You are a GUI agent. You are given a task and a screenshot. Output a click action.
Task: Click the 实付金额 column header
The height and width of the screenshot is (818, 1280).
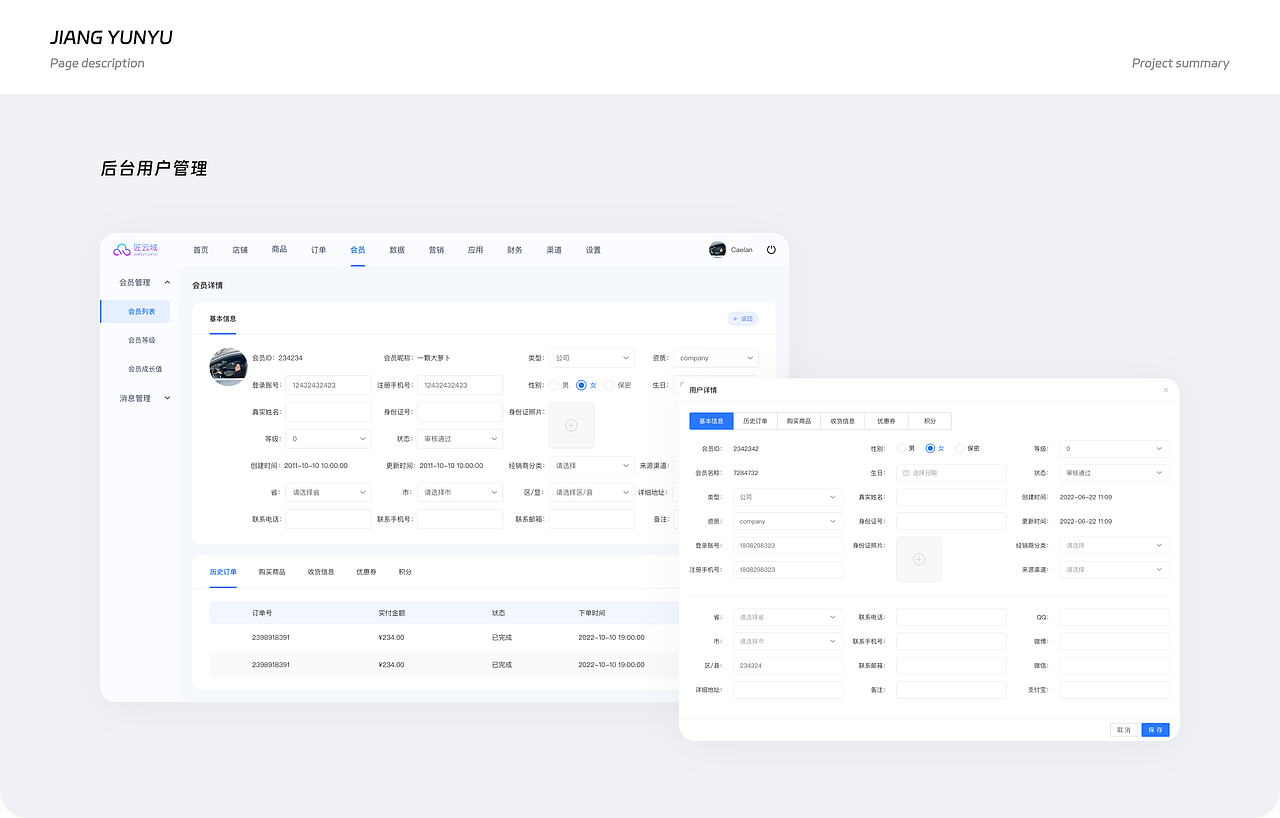click(x=392, y=613)
